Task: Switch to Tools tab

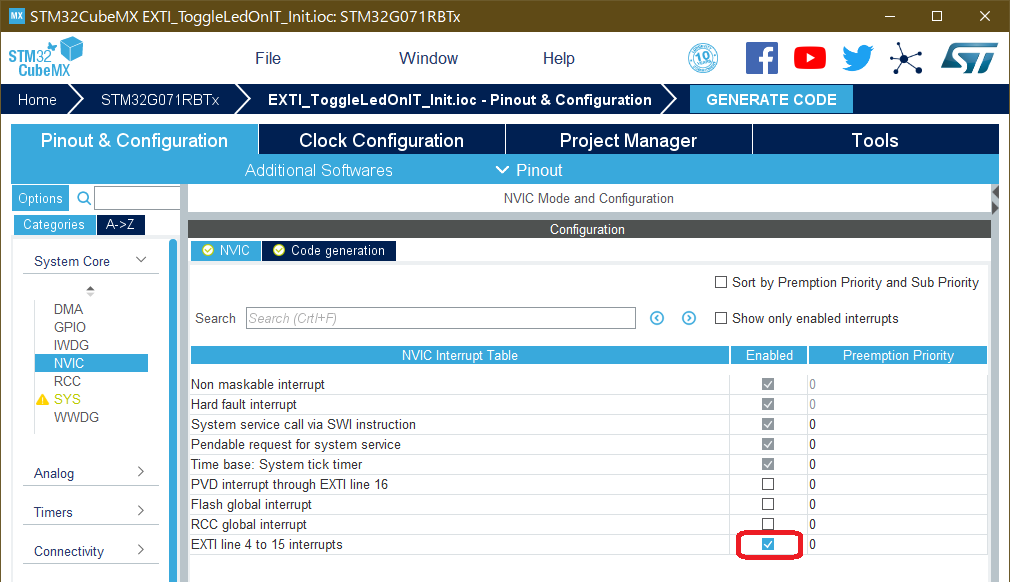Action: (875, 140)
